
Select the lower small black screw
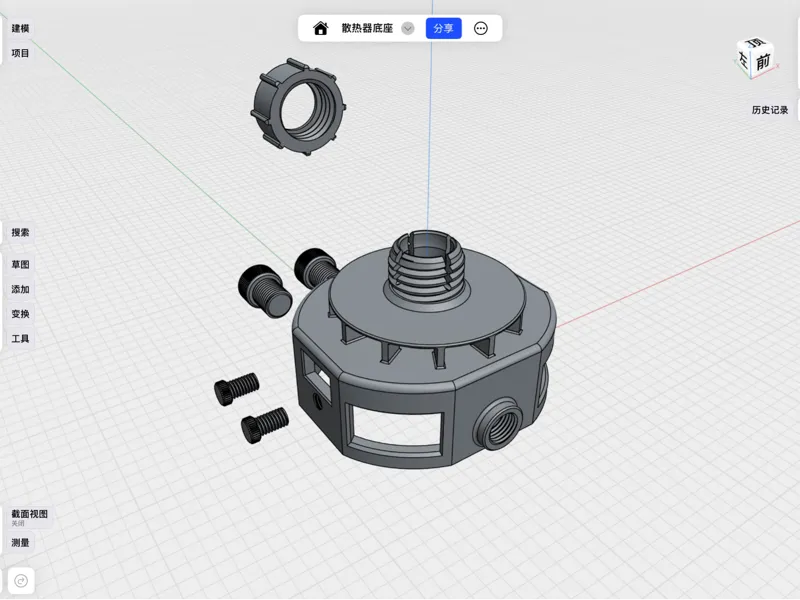[x=264, y=425]
